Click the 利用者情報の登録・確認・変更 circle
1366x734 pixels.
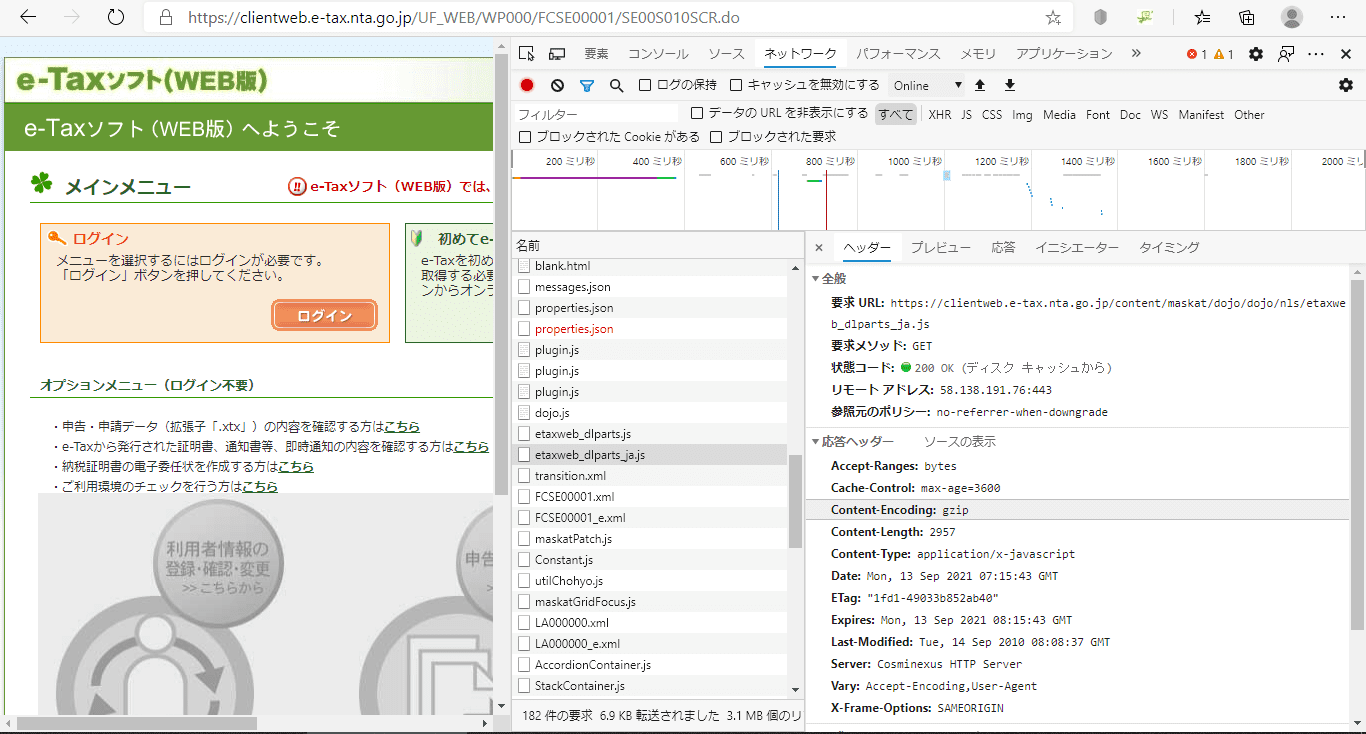click(x=217, y=565)
